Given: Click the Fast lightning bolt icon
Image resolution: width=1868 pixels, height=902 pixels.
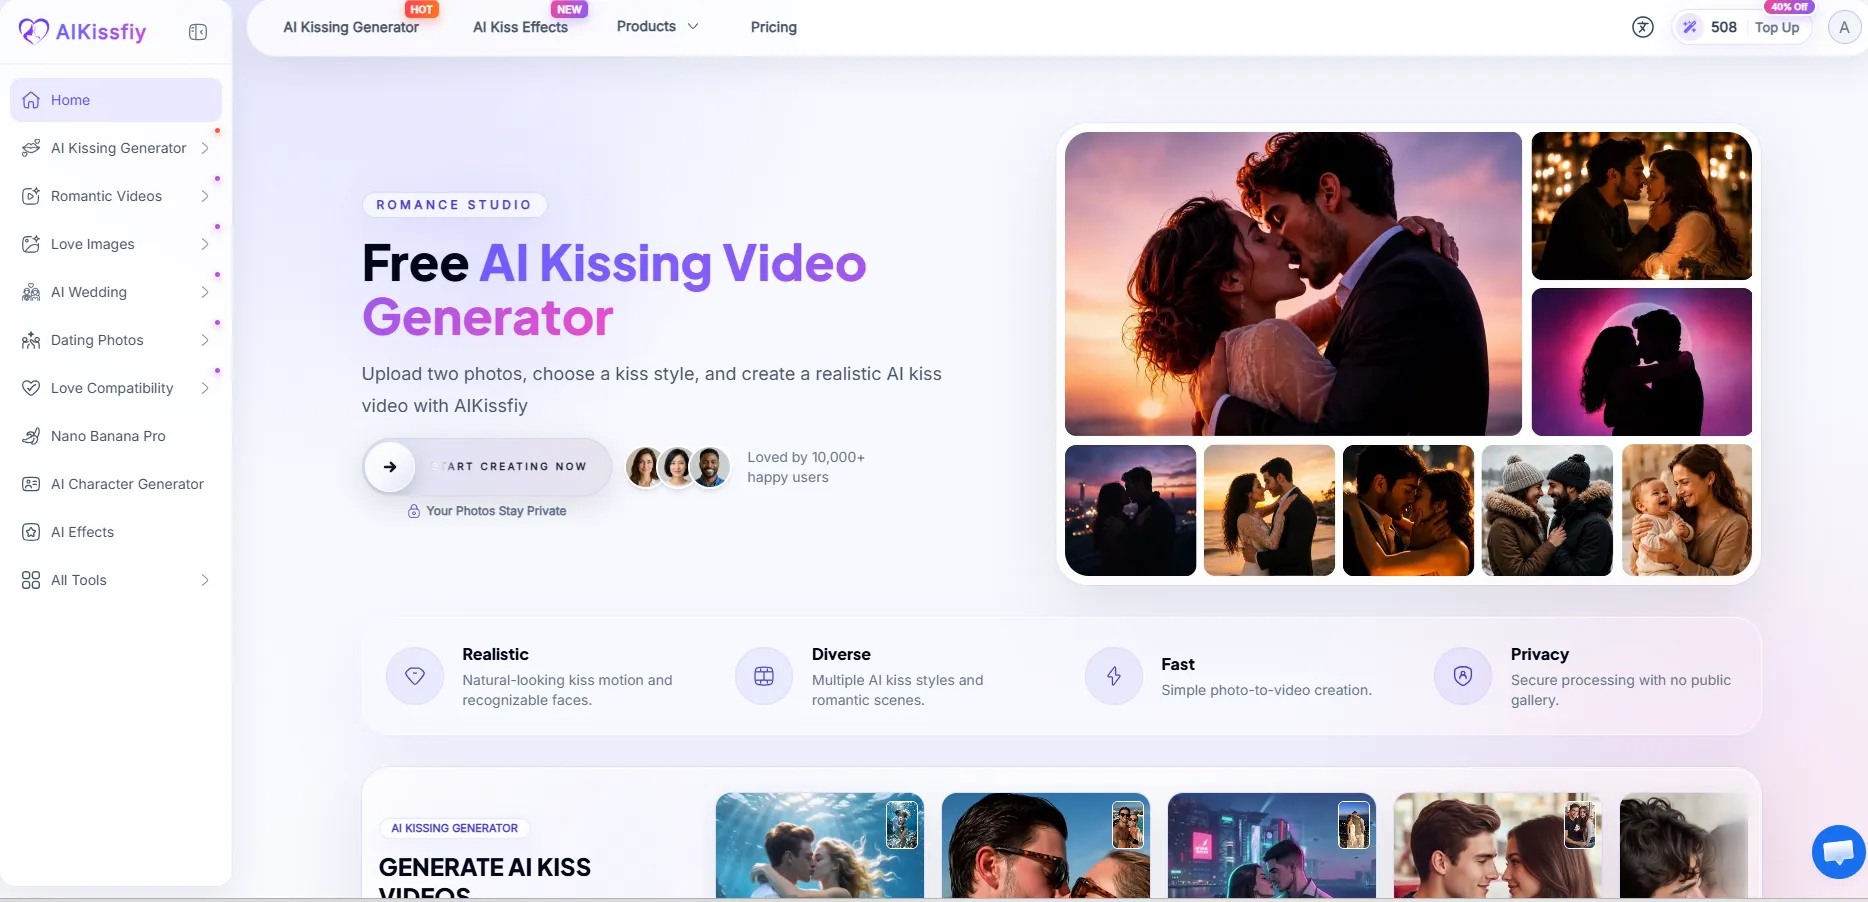Looking at the screenshot, I should coord(1114,677).
